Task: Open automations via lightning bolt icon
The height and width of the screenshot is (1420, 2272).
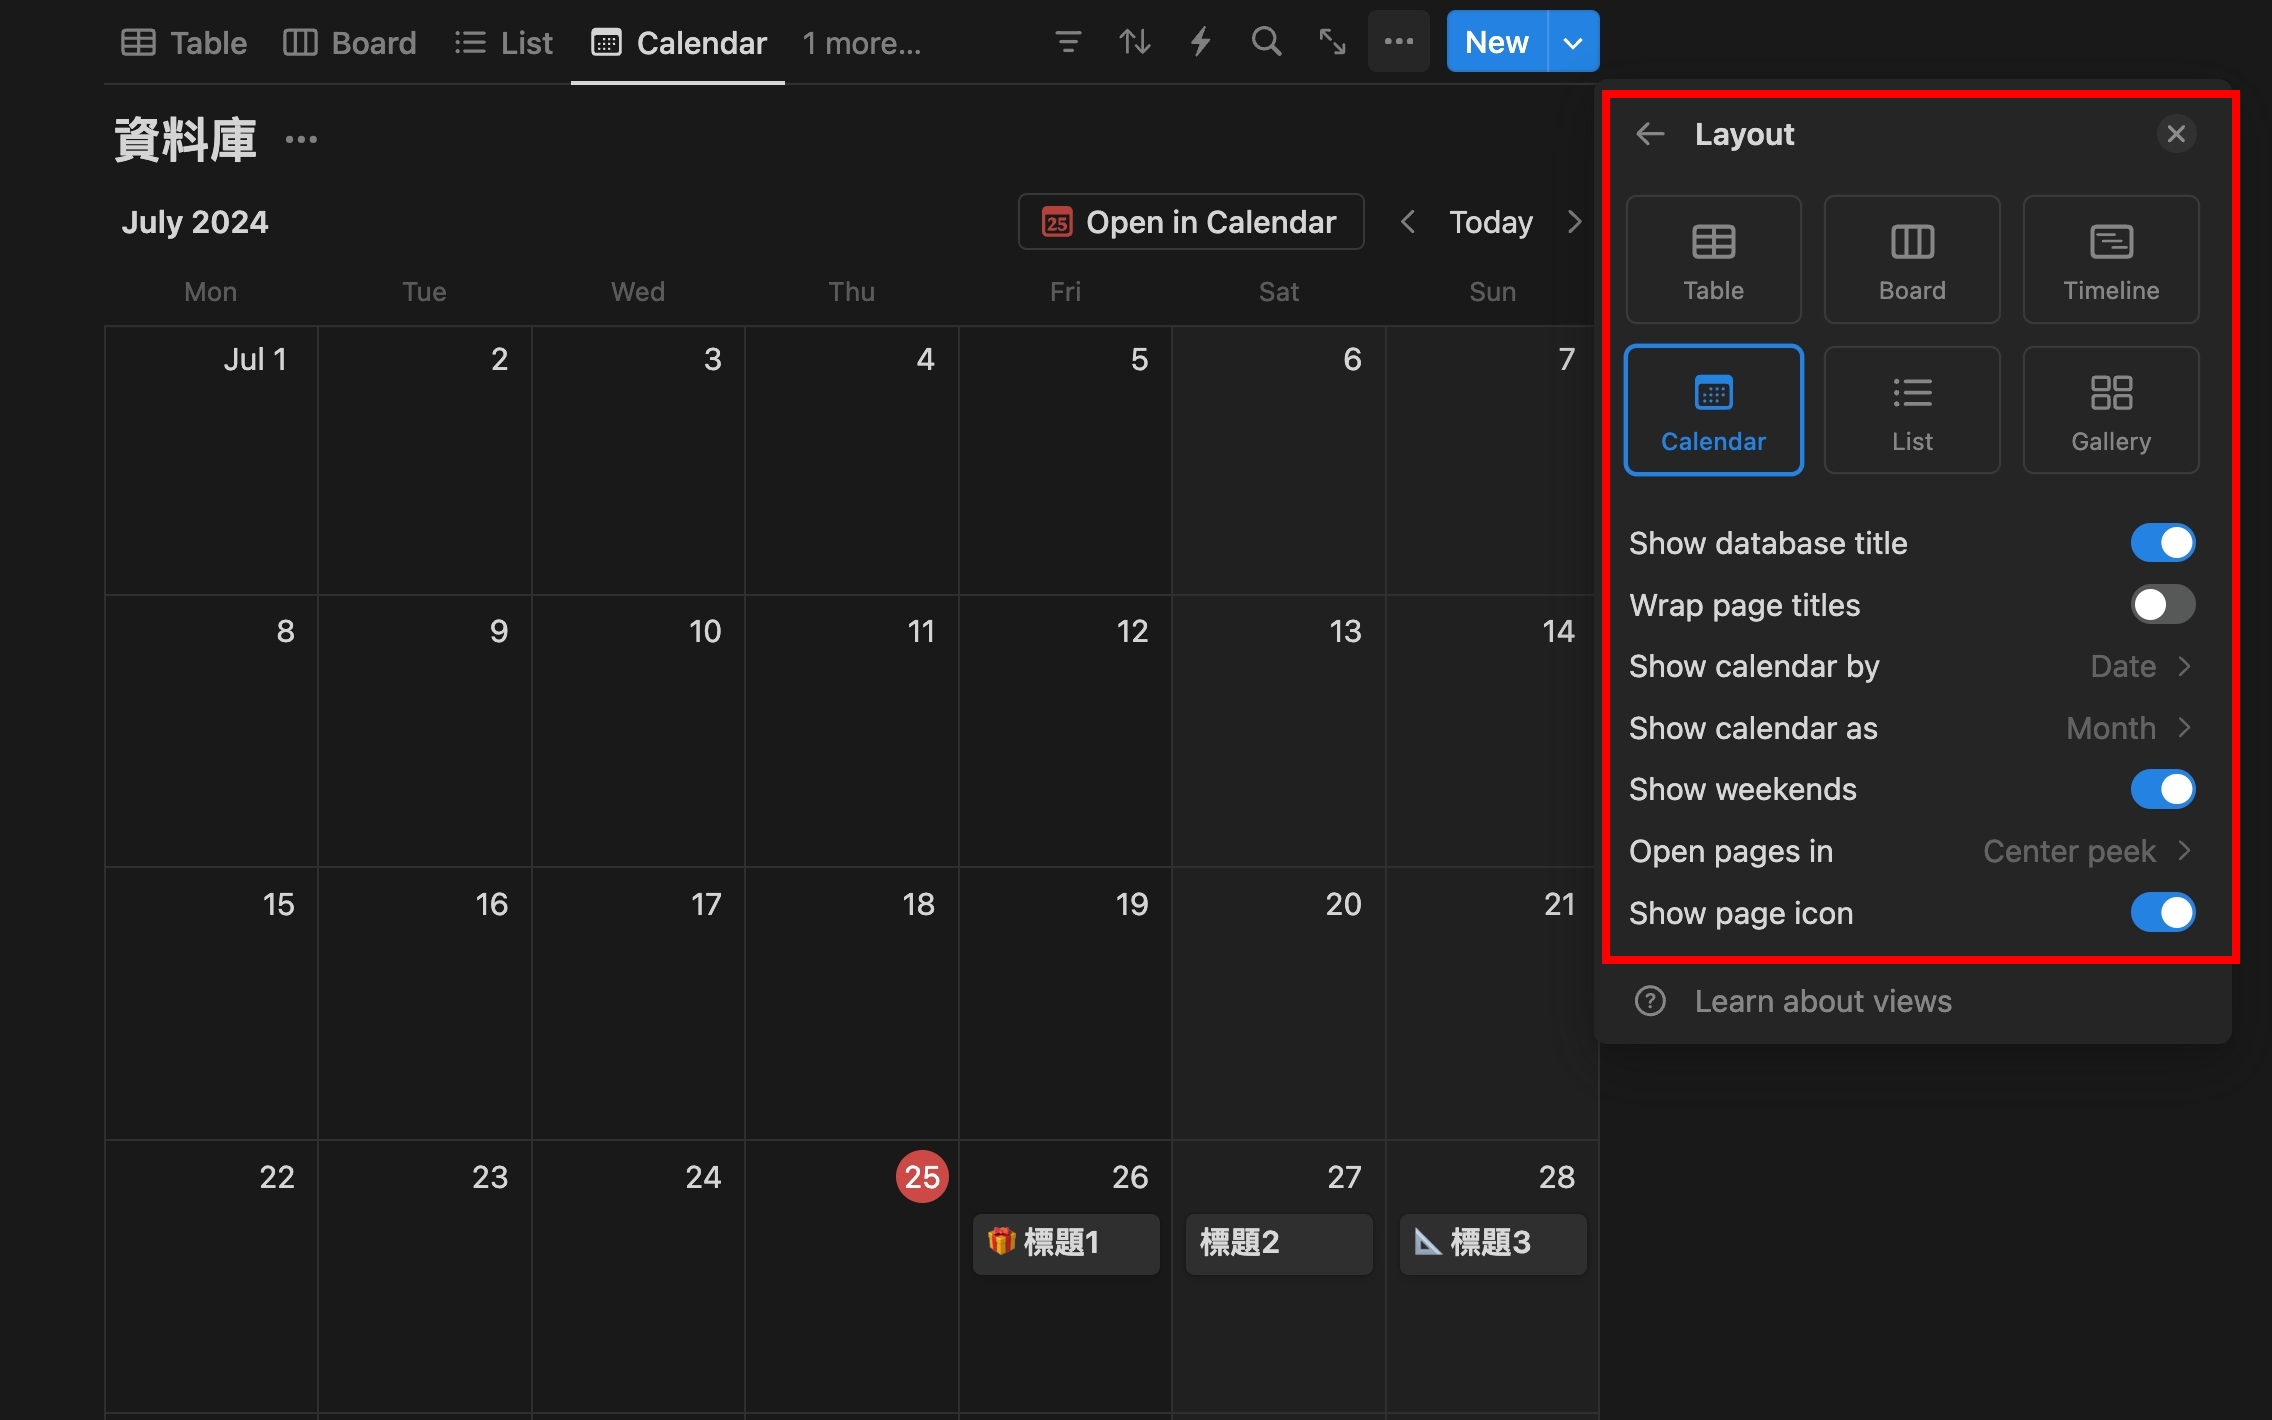Action: pyautogui.click(x=1200, y=42)
